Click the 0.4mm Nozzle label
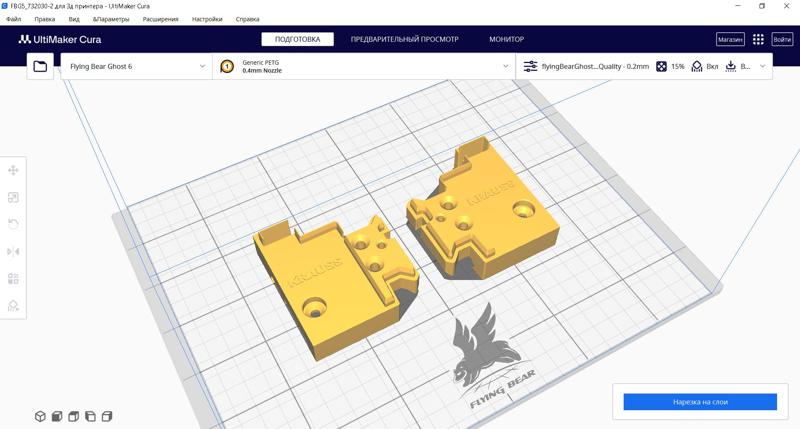Image resolution: width=800 pixels, height=429 pixels. (x=262, y=70)
